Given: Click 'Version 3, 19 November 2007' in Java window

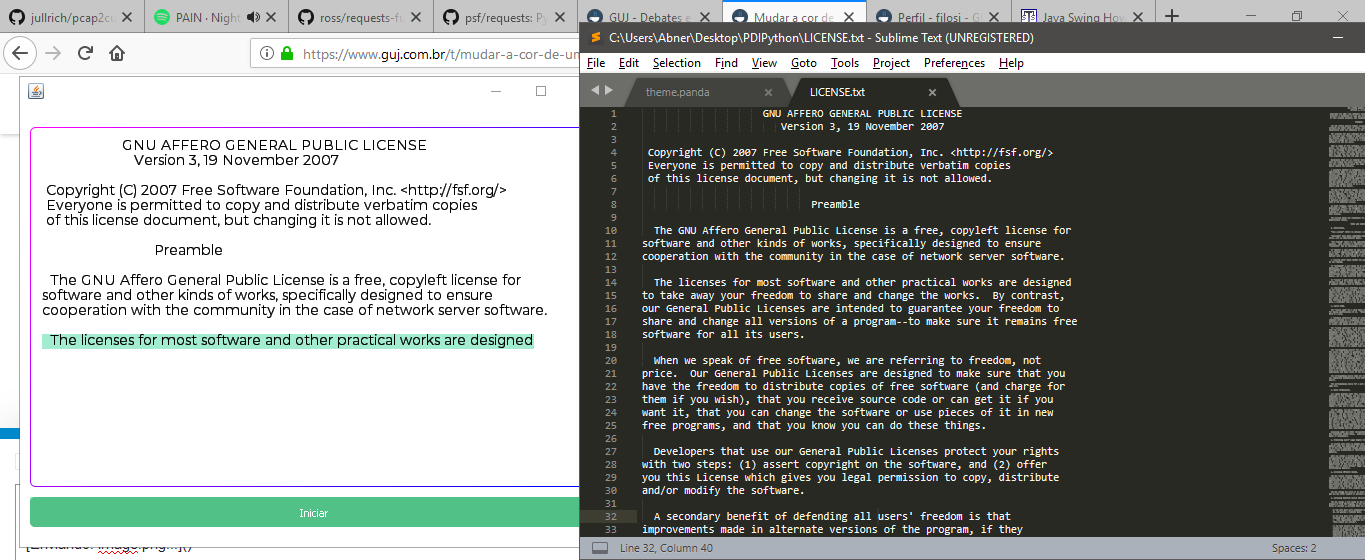Looking at the screenshot, I should pos(236,160).
